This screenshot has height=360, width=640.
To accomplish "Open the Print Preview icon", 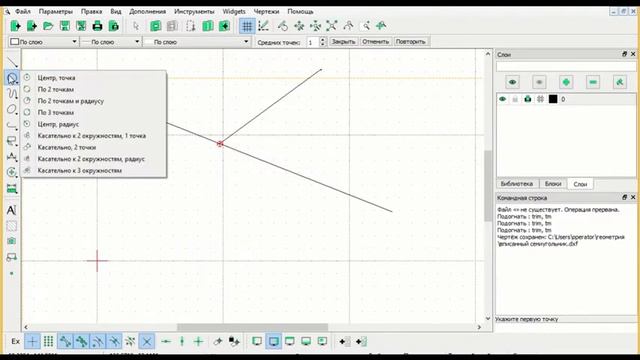I will [113, 26].
